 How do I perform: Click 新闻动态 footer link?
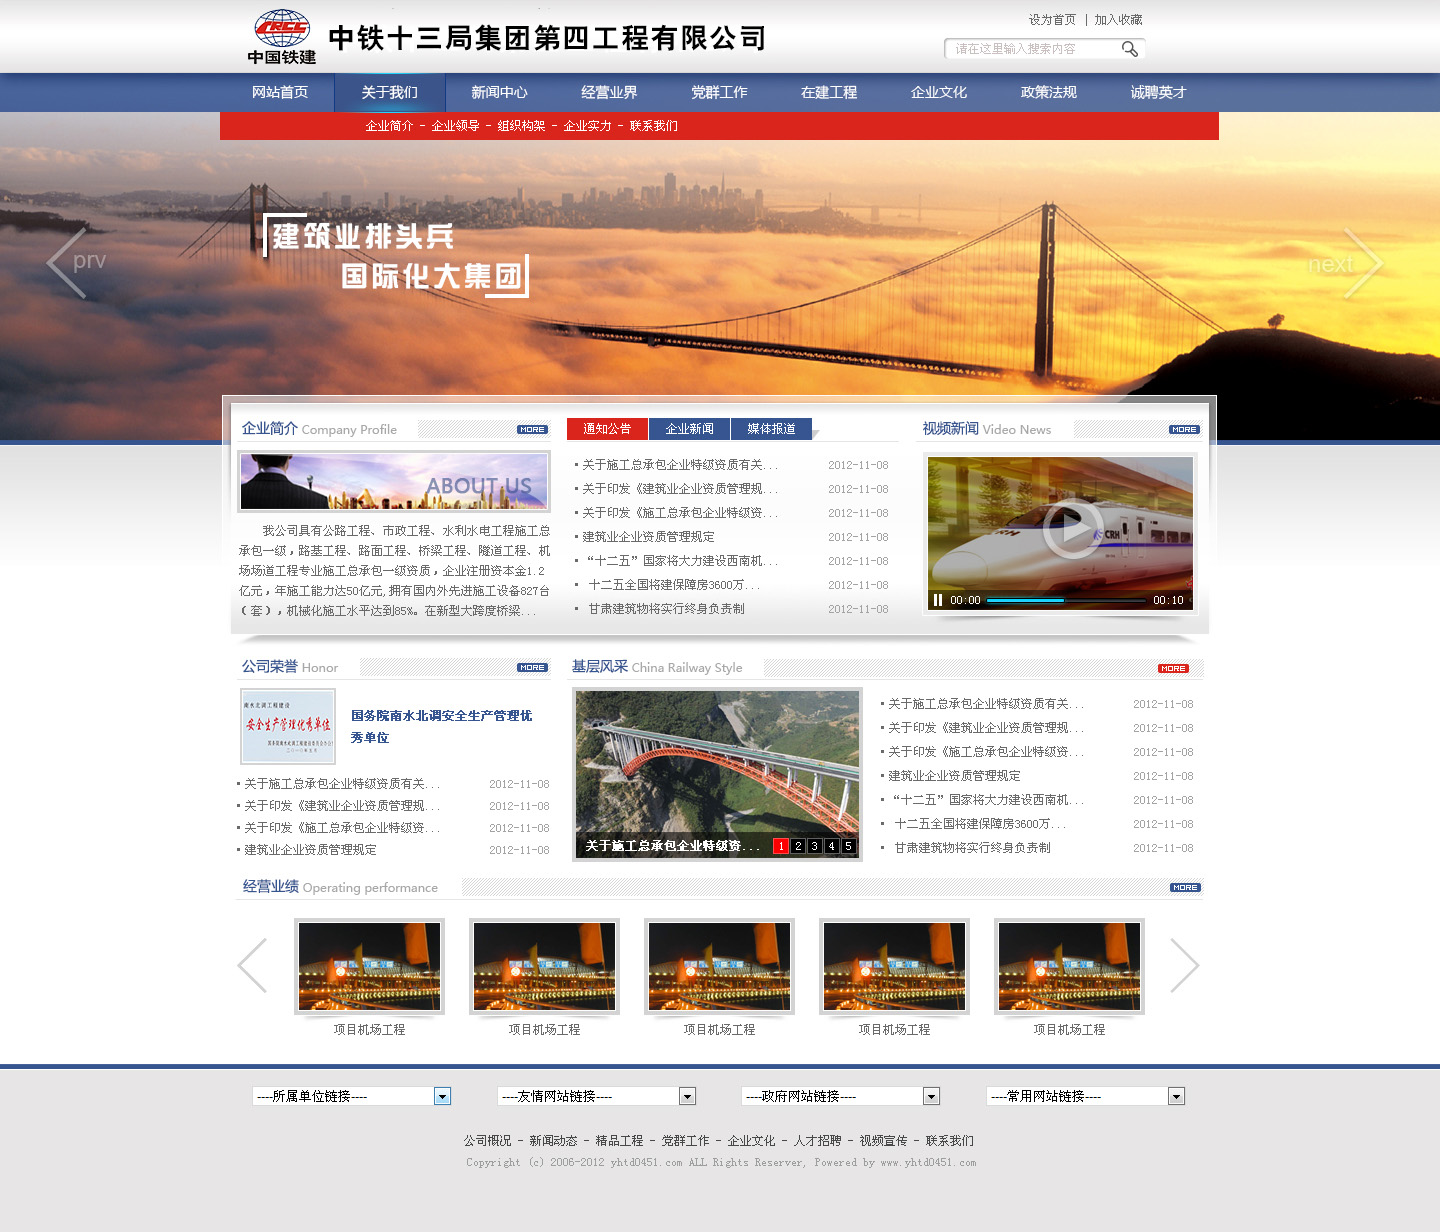(553, 1141)
